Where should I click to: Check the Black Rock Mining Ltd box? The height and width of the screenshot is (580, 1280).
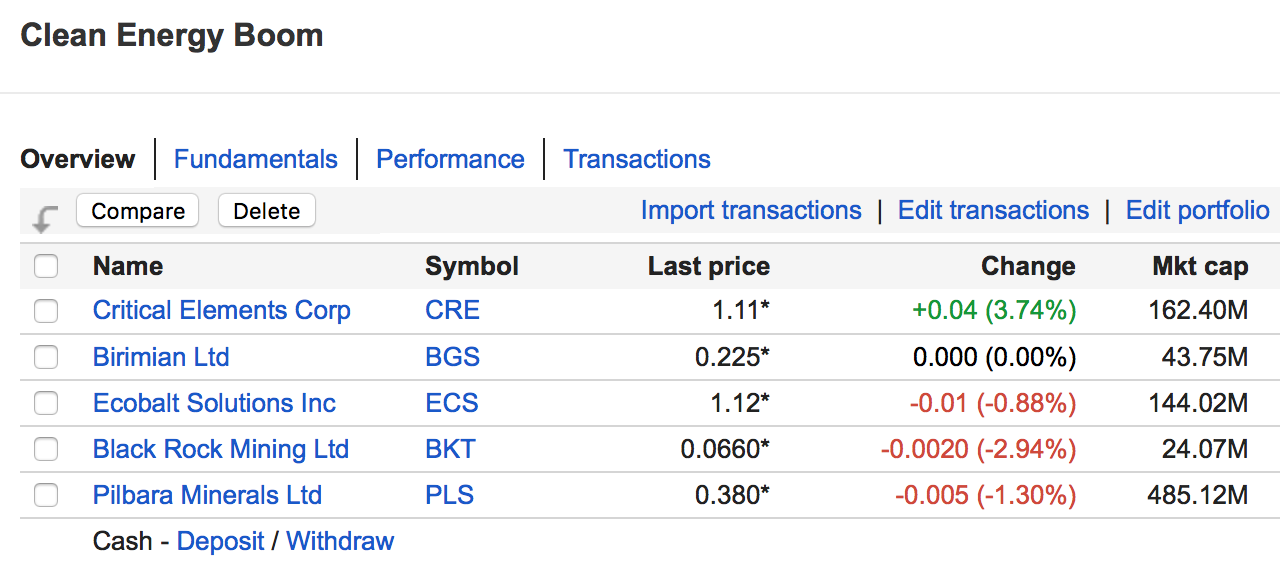click(x=46, y=449)
